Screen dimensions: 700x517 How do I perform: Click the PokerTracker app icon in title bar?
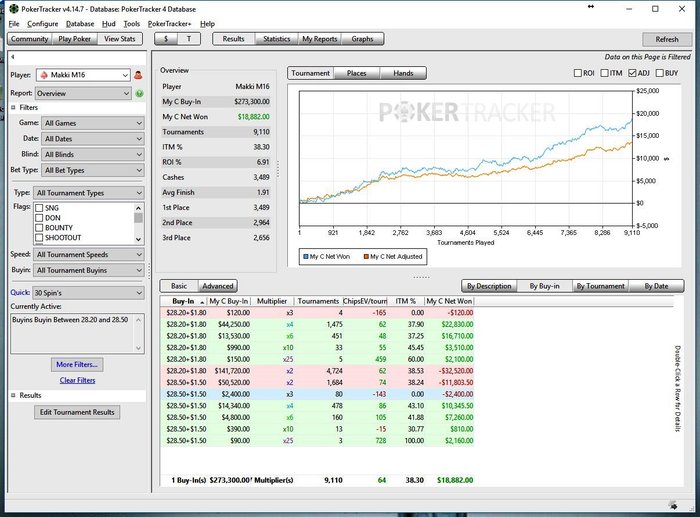14,8
